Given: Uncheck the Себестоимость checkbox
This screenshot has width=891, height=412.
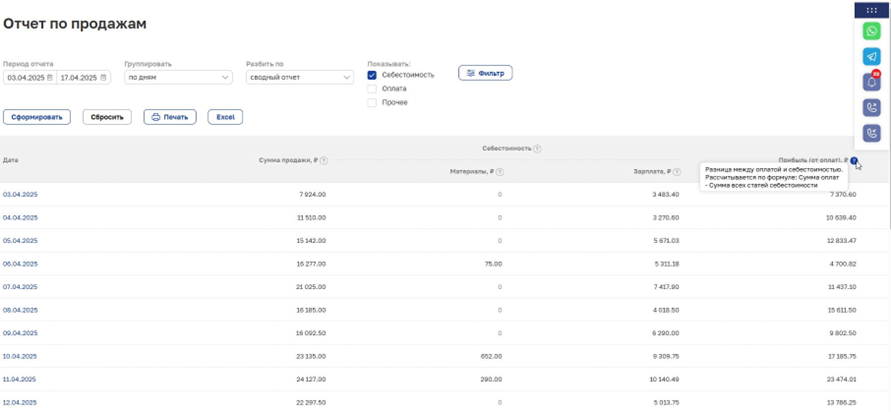Looking at the screenshot, I should point(372,75).
